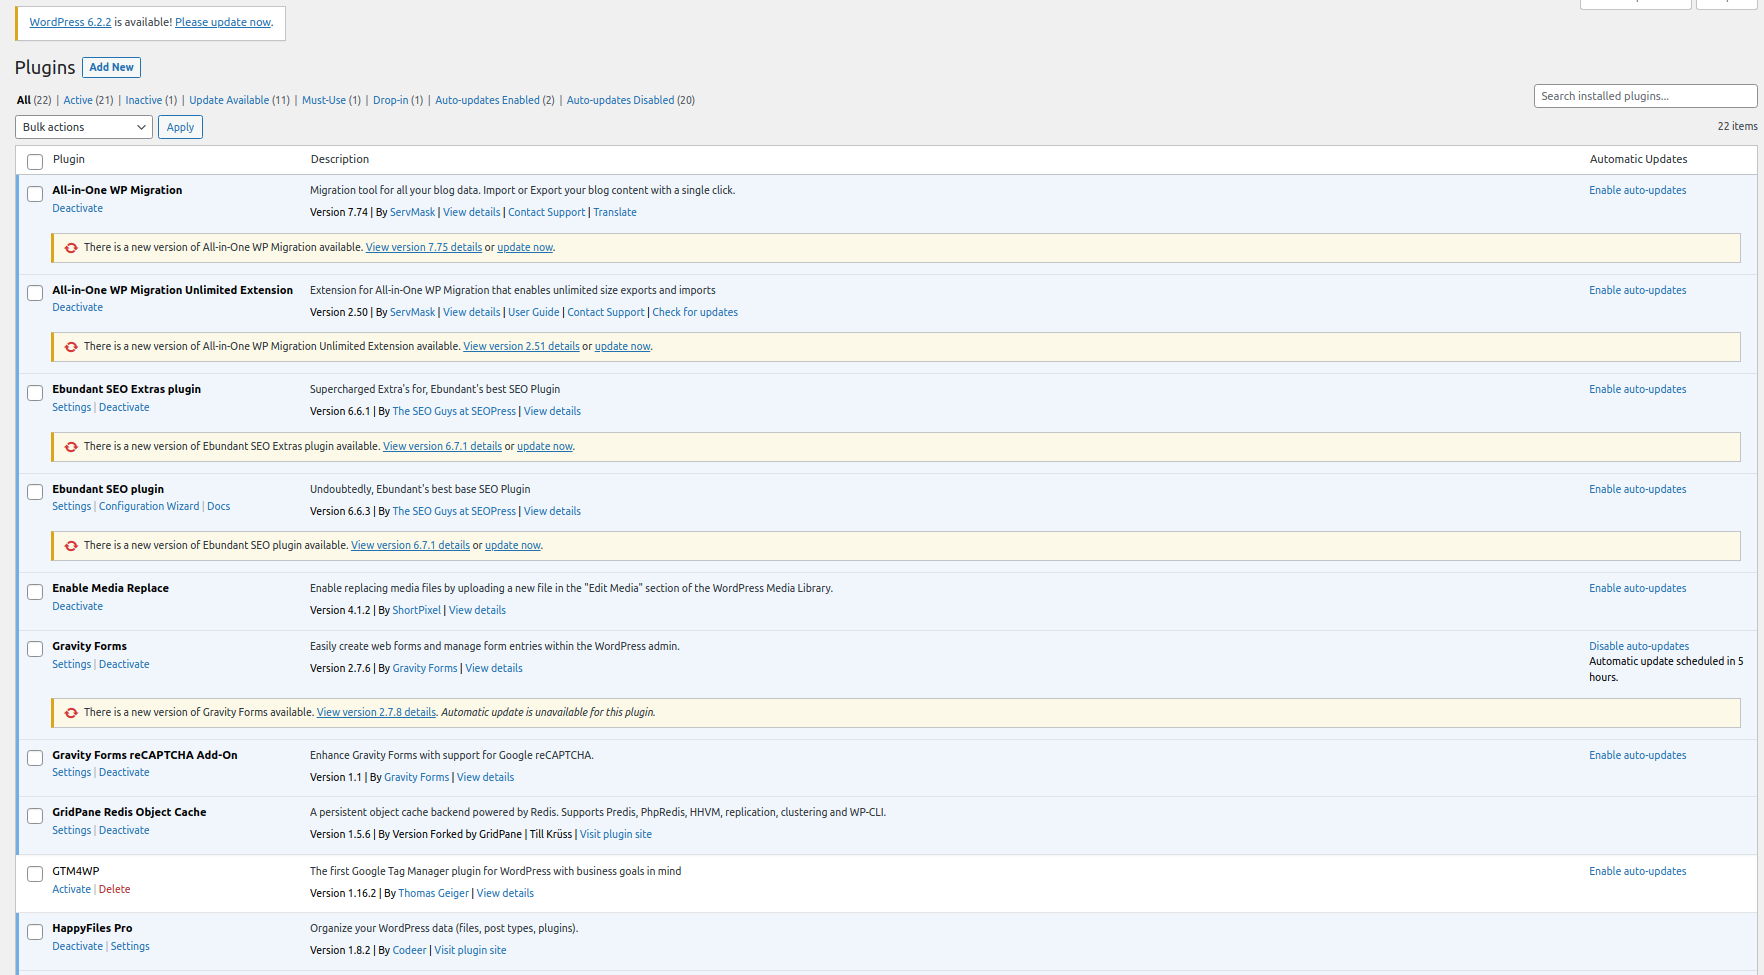Select the GTM4WP plugin checkbox
This screenshot has height=975, width=1764.
pyautogui.click(x=35, y=874)
